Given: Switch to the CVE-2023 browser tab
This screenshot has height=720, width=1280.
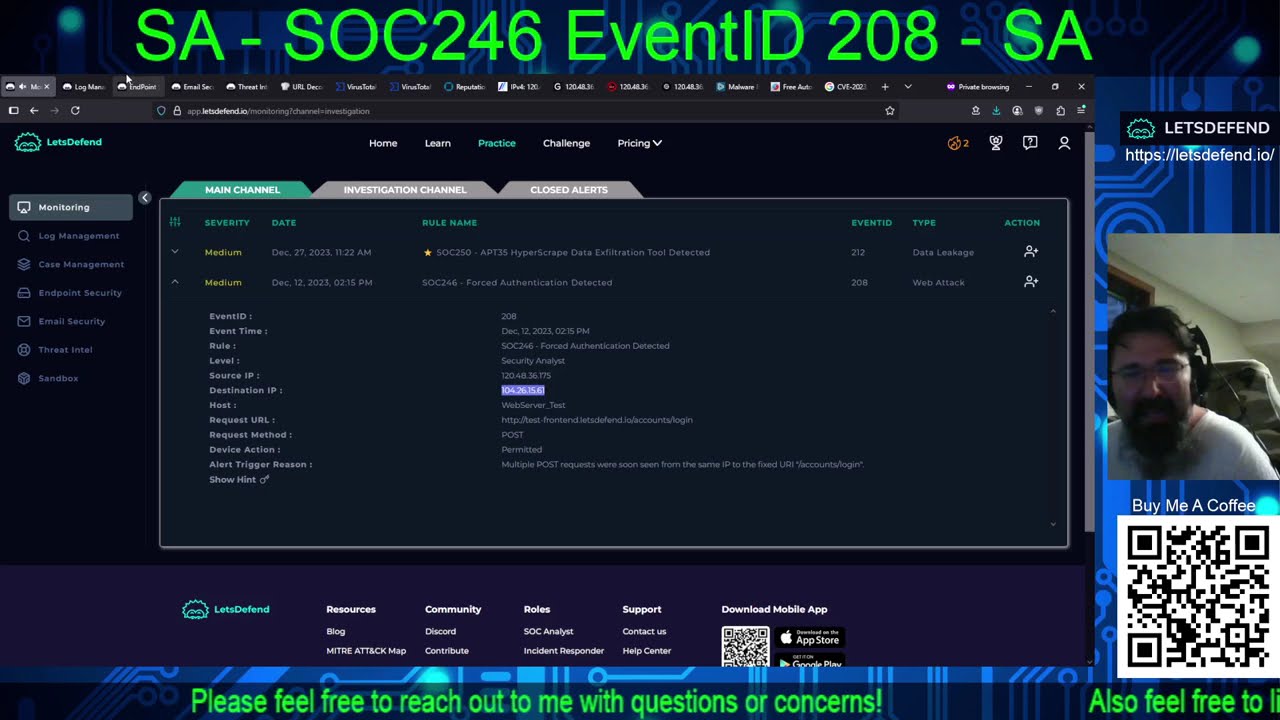Looking at the screenshot, I should point(845,87).
